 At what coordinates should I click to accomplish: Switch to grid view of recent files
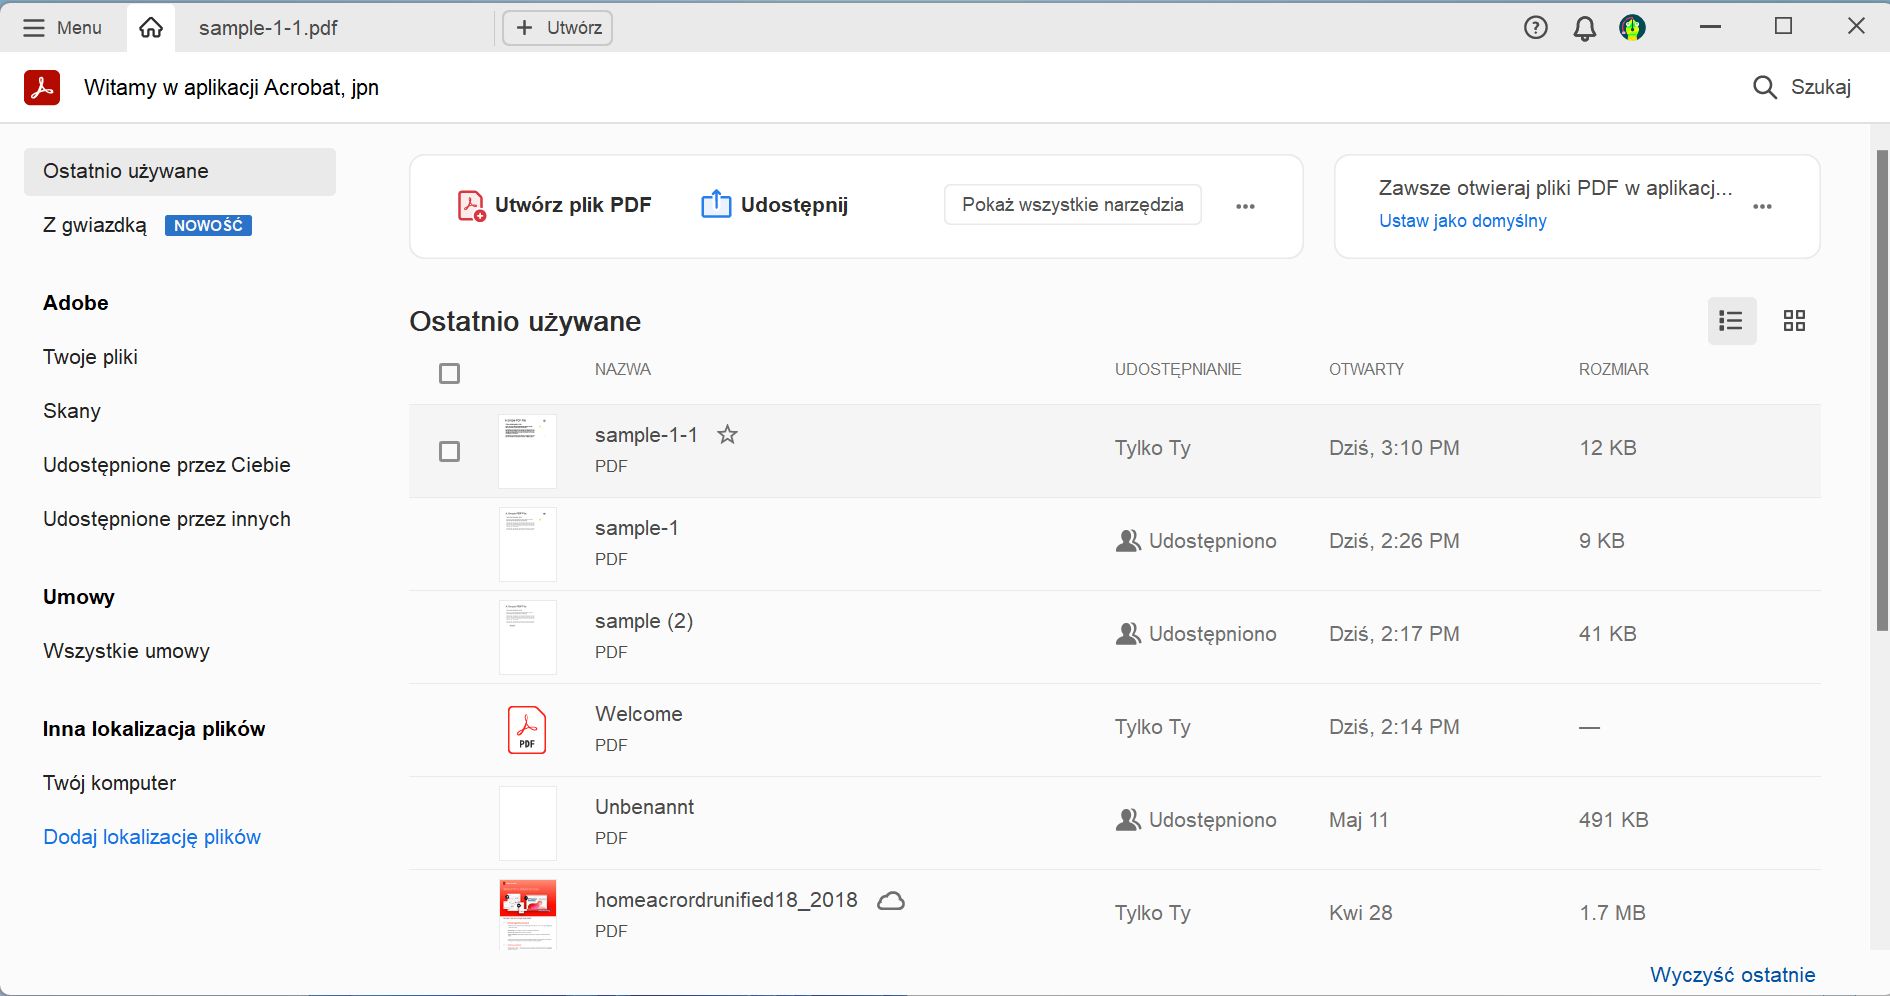(1795, 320)
